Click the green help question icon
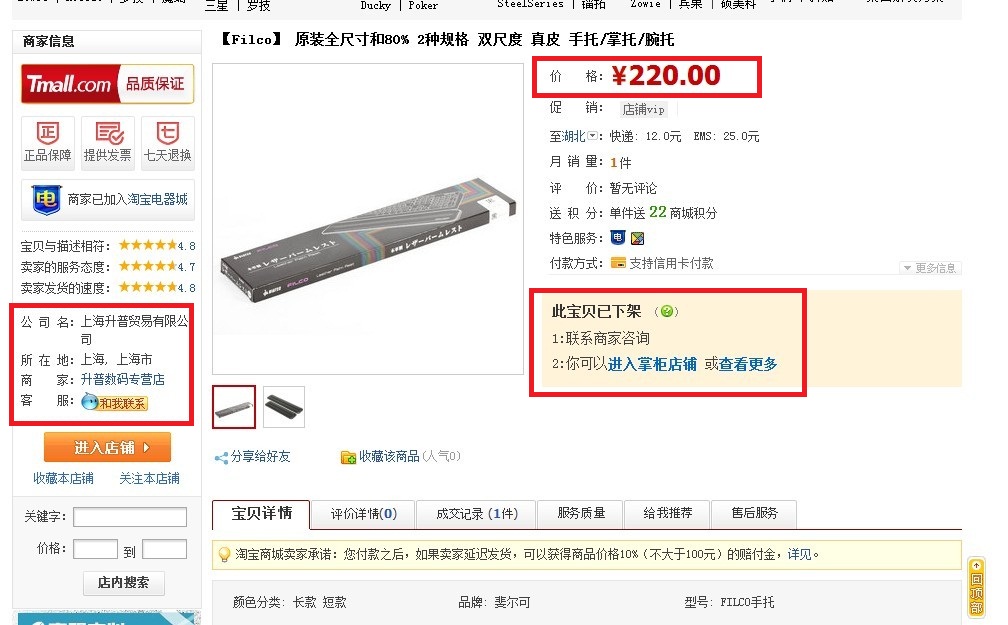The image size is (1008, 625). tap(666, 311)
